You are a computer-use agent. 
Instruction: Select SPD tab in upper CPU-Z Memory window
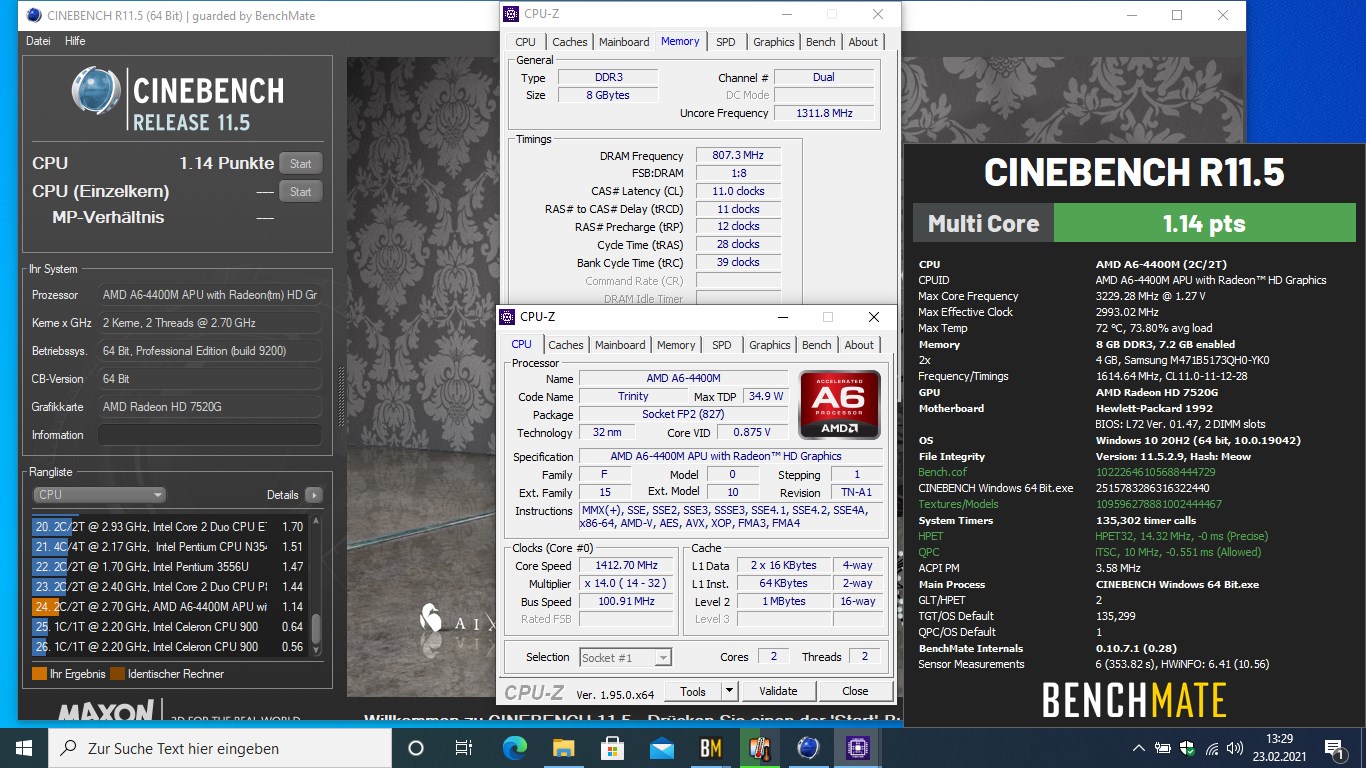coord(725,42)
